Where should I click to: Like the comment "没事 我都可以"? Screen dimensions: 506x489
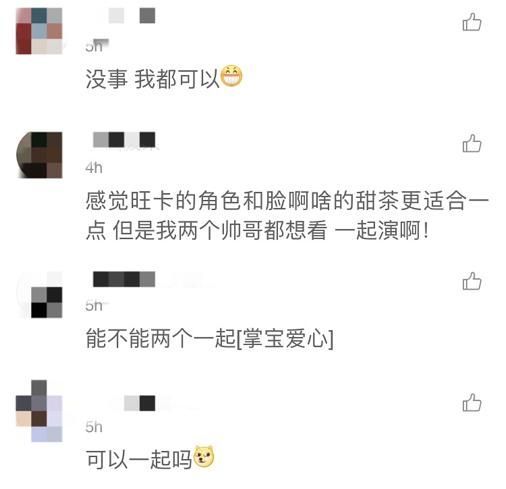pos(472,22)
